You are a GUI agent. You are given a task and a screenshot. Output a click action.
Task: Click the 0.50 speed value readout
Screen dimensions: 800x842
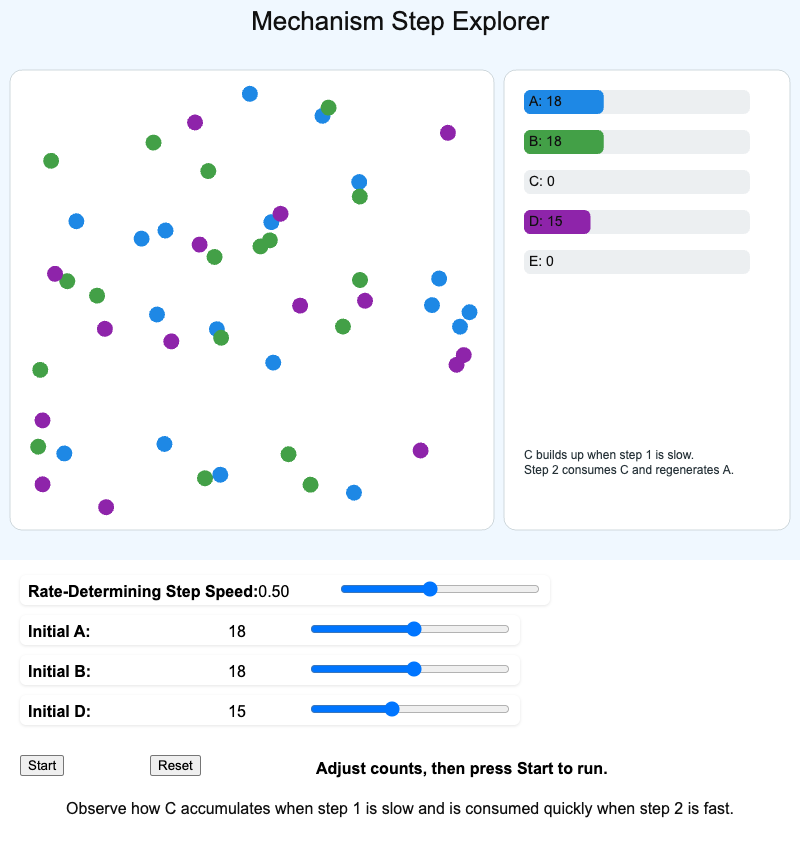pyautogui.click(x=274, y=591)
